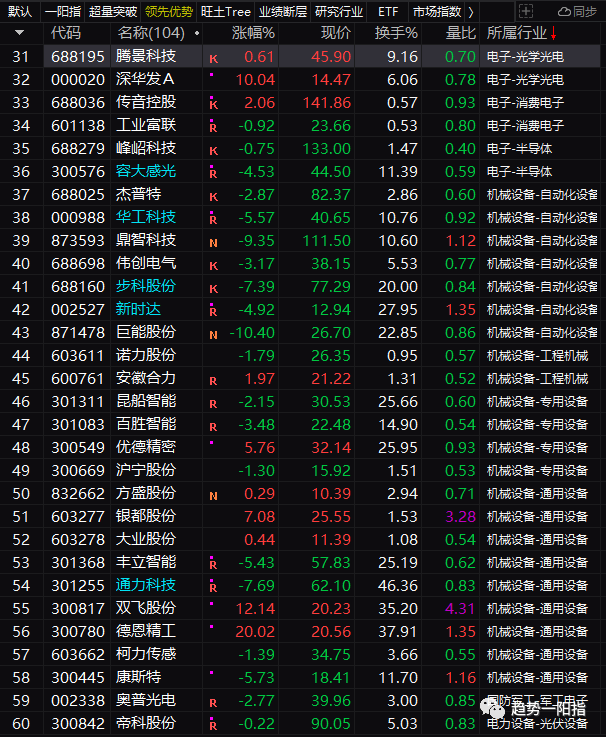Open stock 华工科技
Image resolution: width=606 pixels, height=737 pixels.
pyautogui.click(x=146, y=218)
